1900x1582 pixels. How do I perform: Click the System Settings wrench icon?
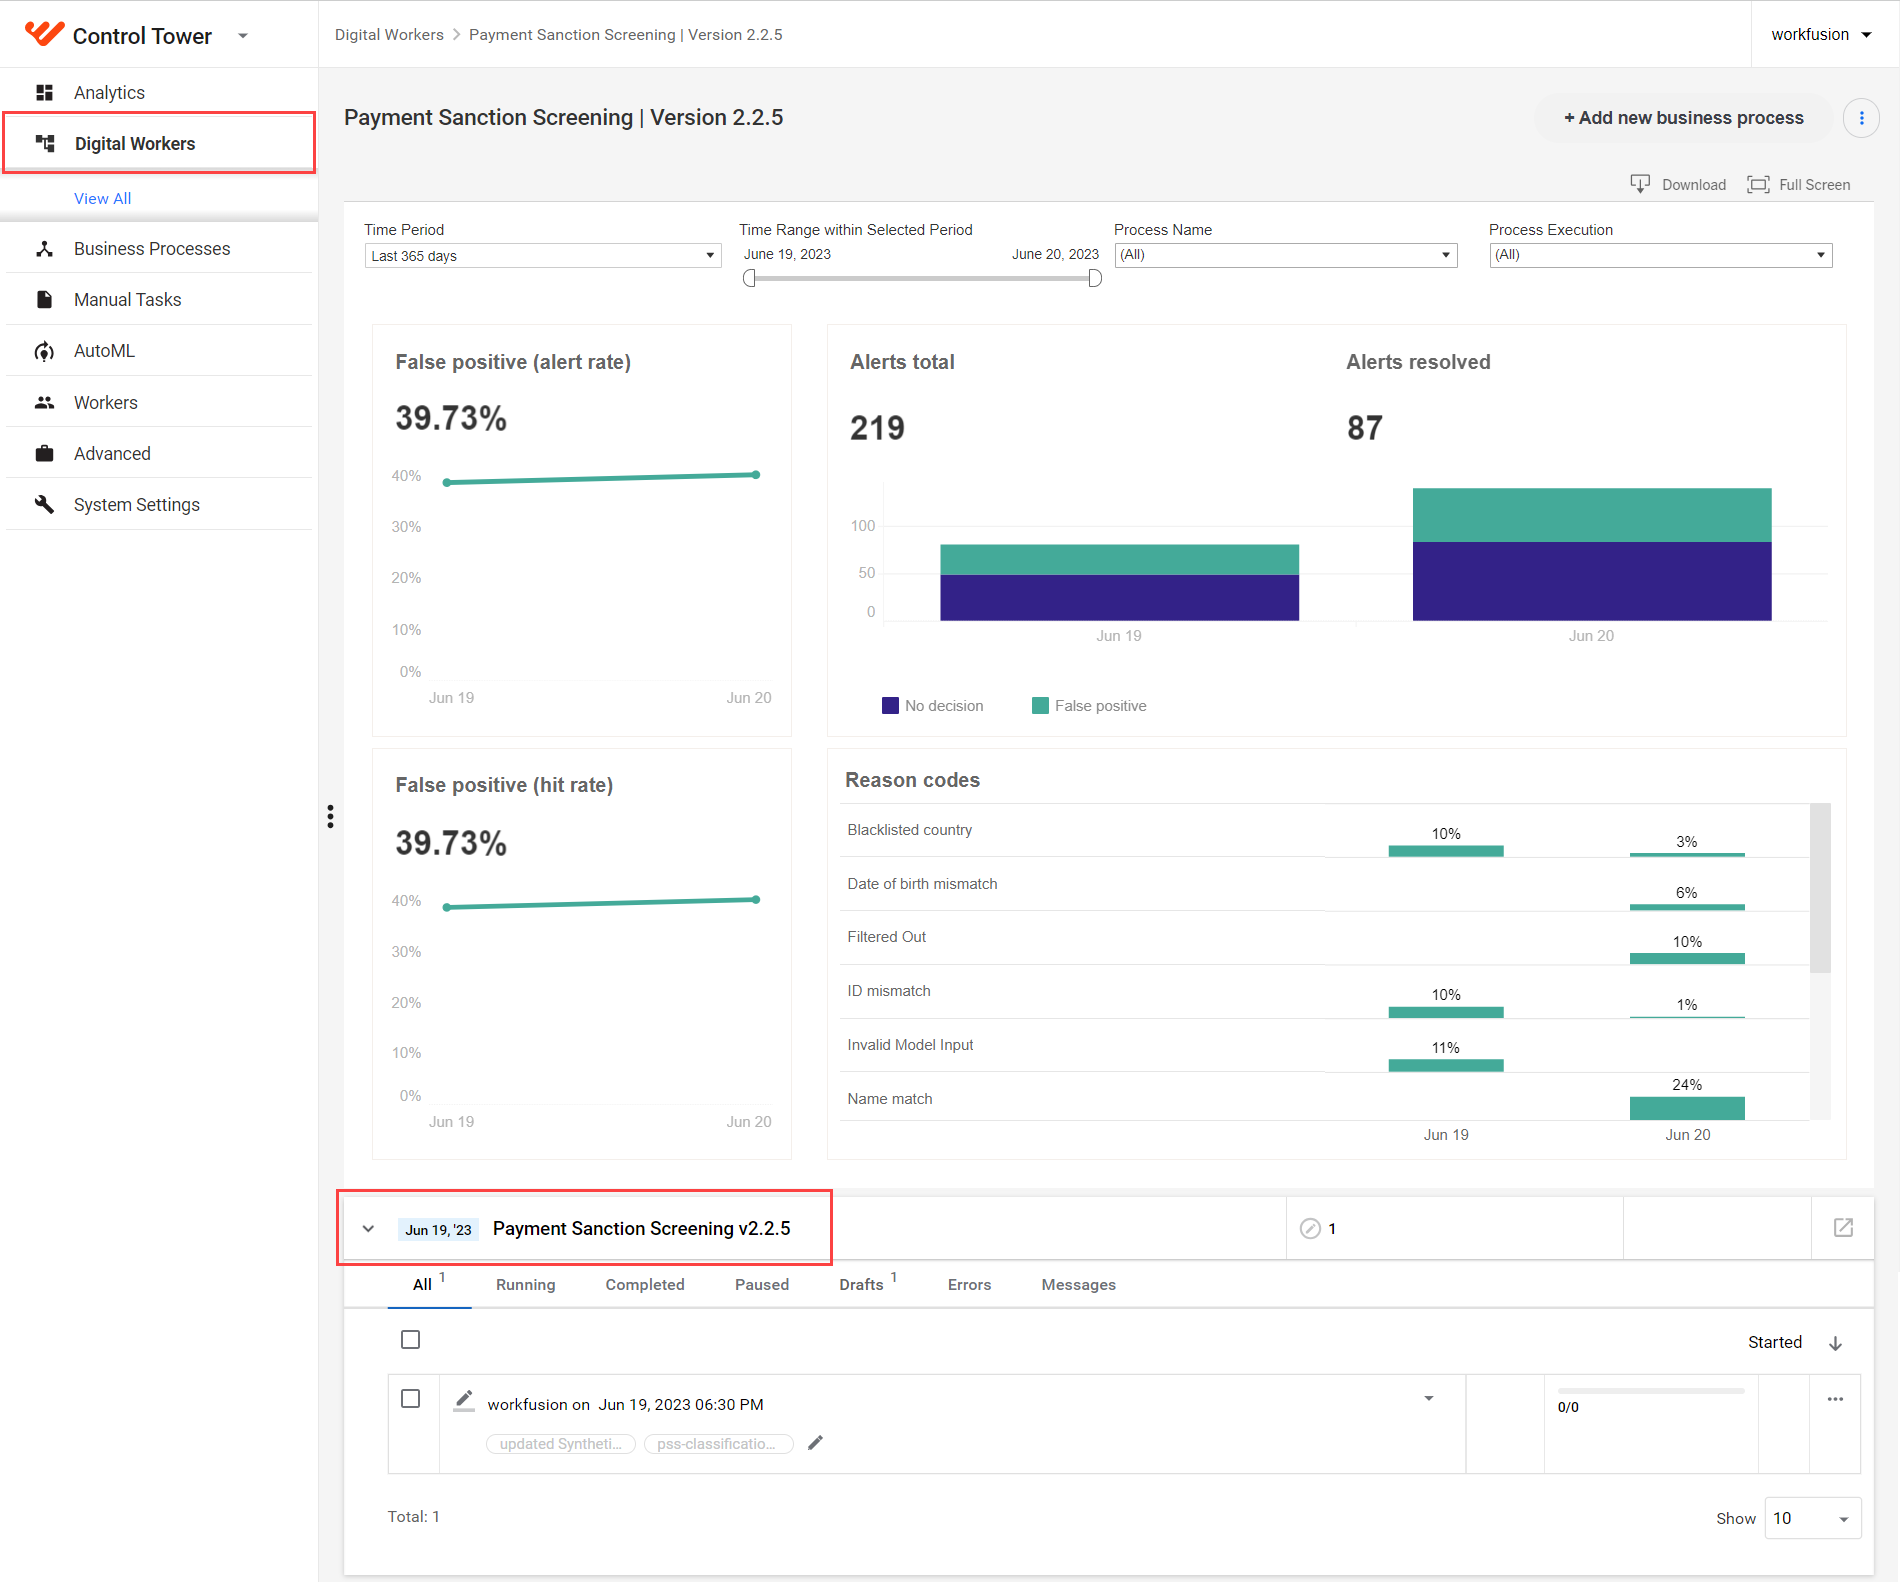click(x=44, y=504)
